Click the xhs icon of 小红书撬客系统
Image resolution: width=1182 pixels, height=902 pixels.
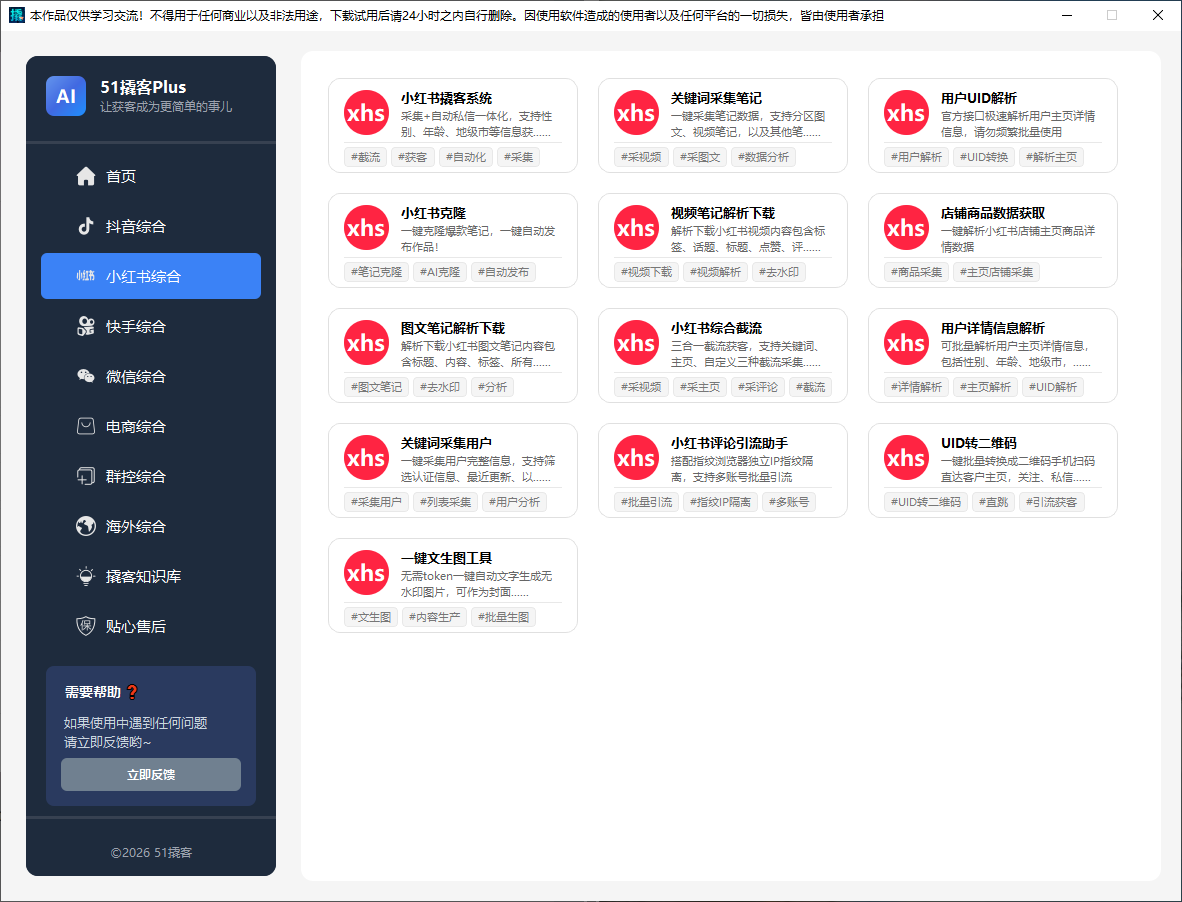[366, 113]
